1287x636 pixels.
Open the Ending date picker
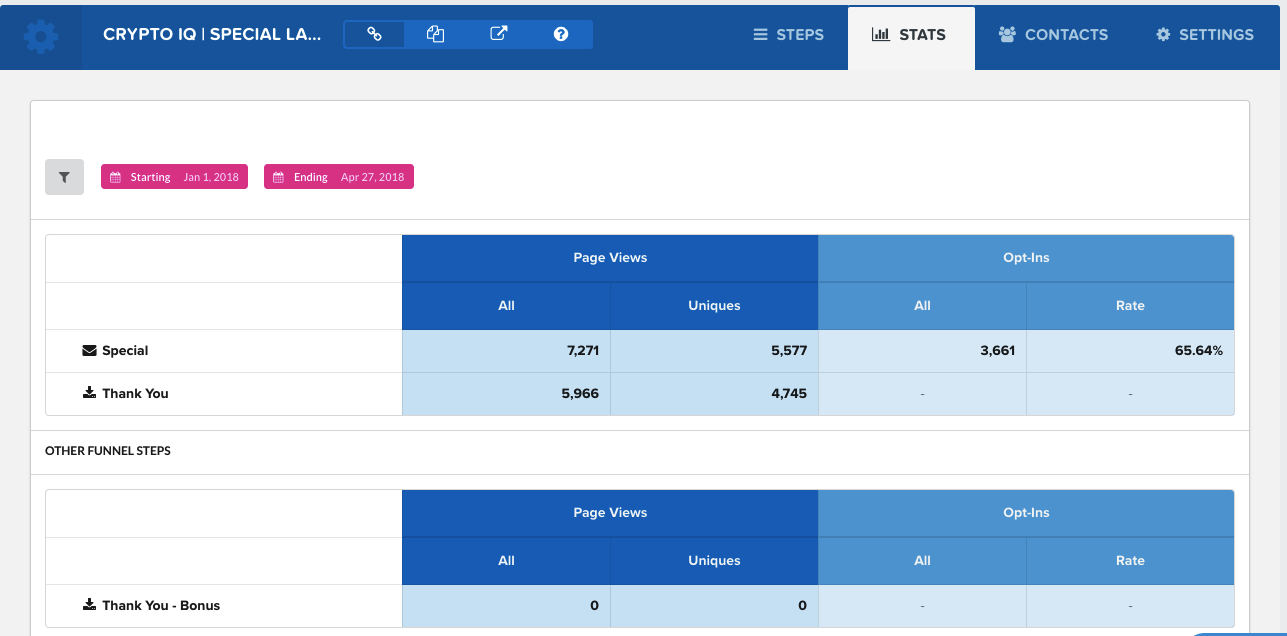click(x=338, y=177)
